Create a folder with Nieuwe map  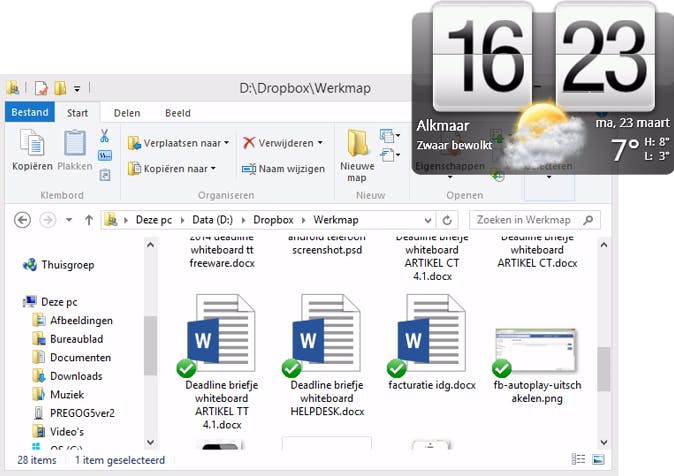click(357, 156)
